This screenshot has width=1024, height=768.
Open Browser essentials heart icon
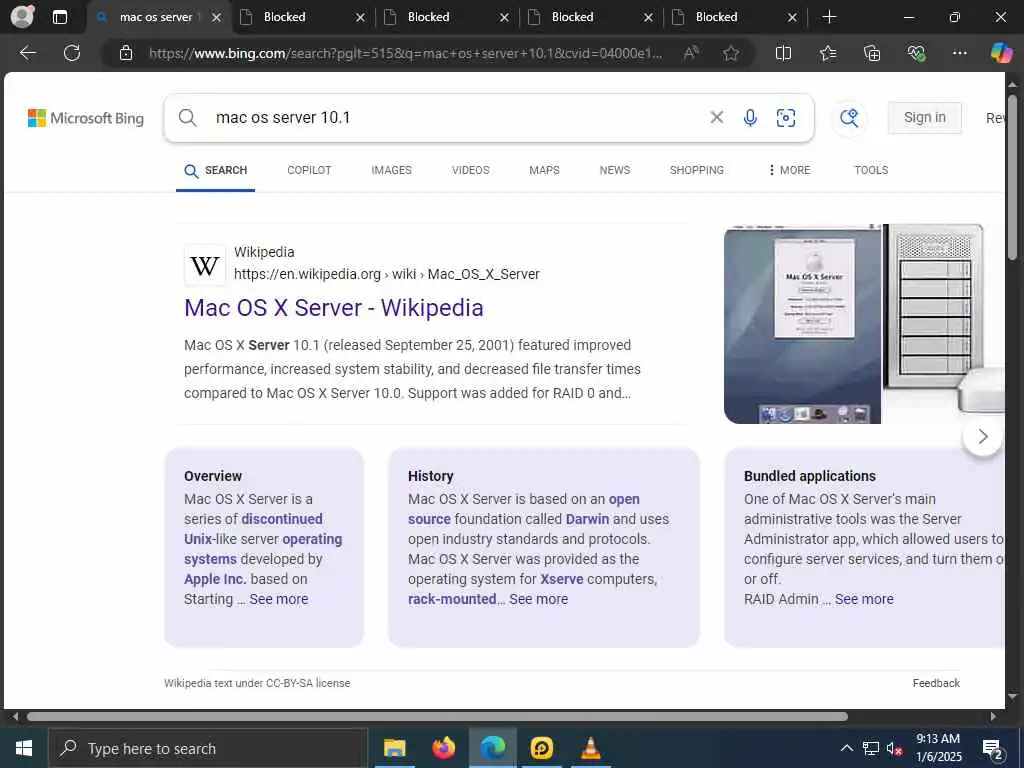[916, 53]
